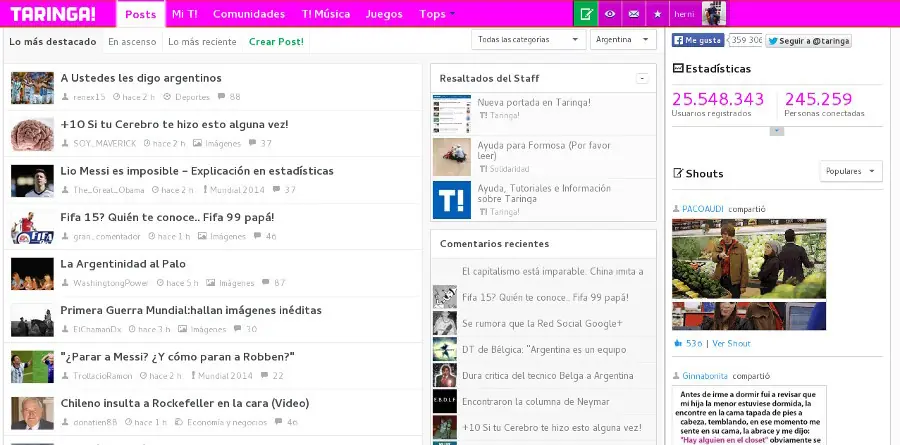Click the Facebook Me gusta button
This screenshot has height=445, width=900.
698,40
